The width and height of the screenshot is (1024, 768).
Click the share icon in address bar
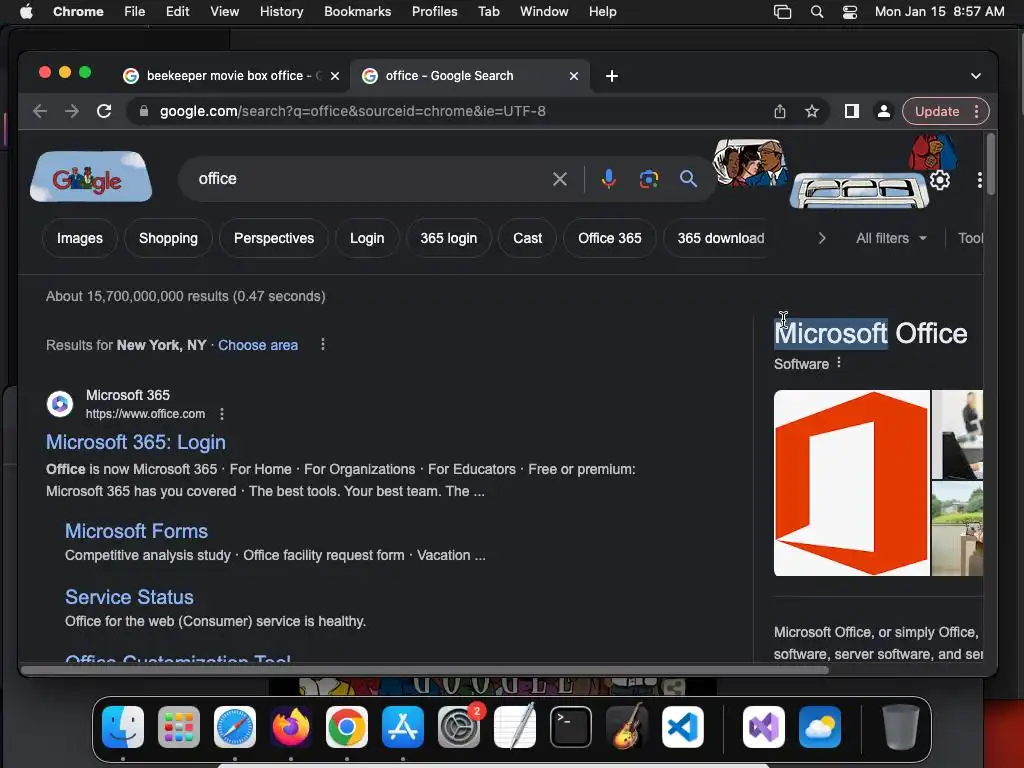tap(780, 111)
